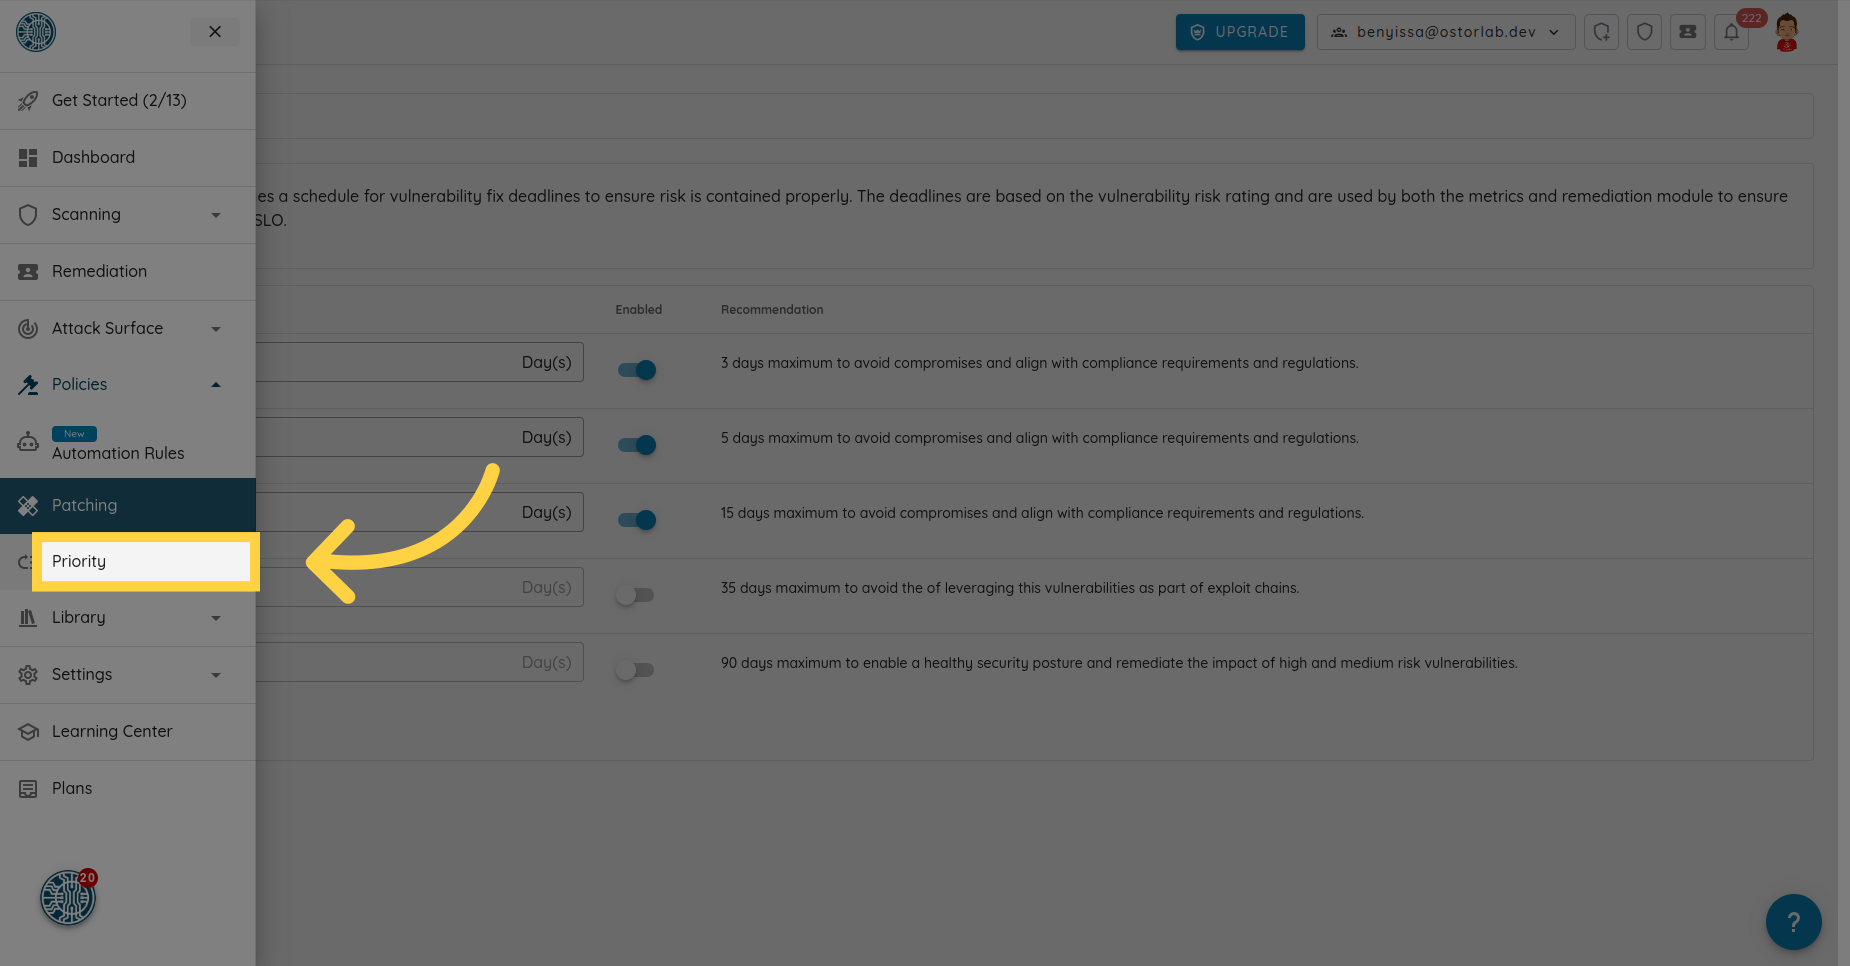The height and width of the screenshot is (966, 1850).
Task: Expand the Scanning submenu arrow
Action: (x=216, y=215)
